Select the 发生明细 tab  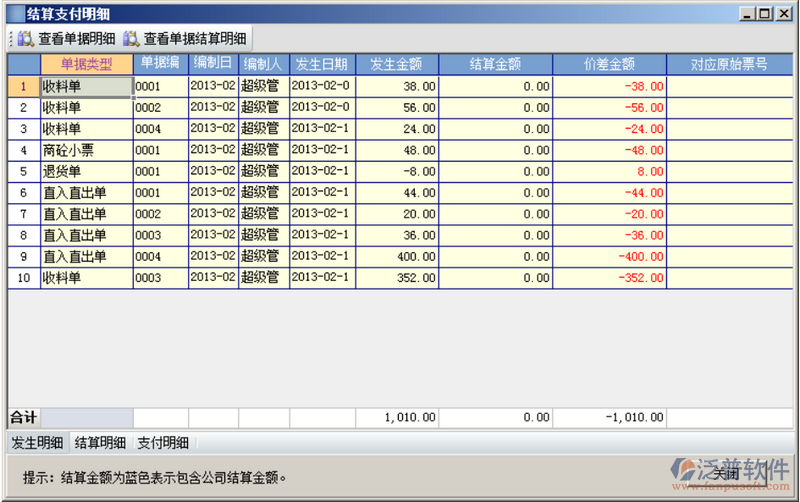tap(37, 443)
